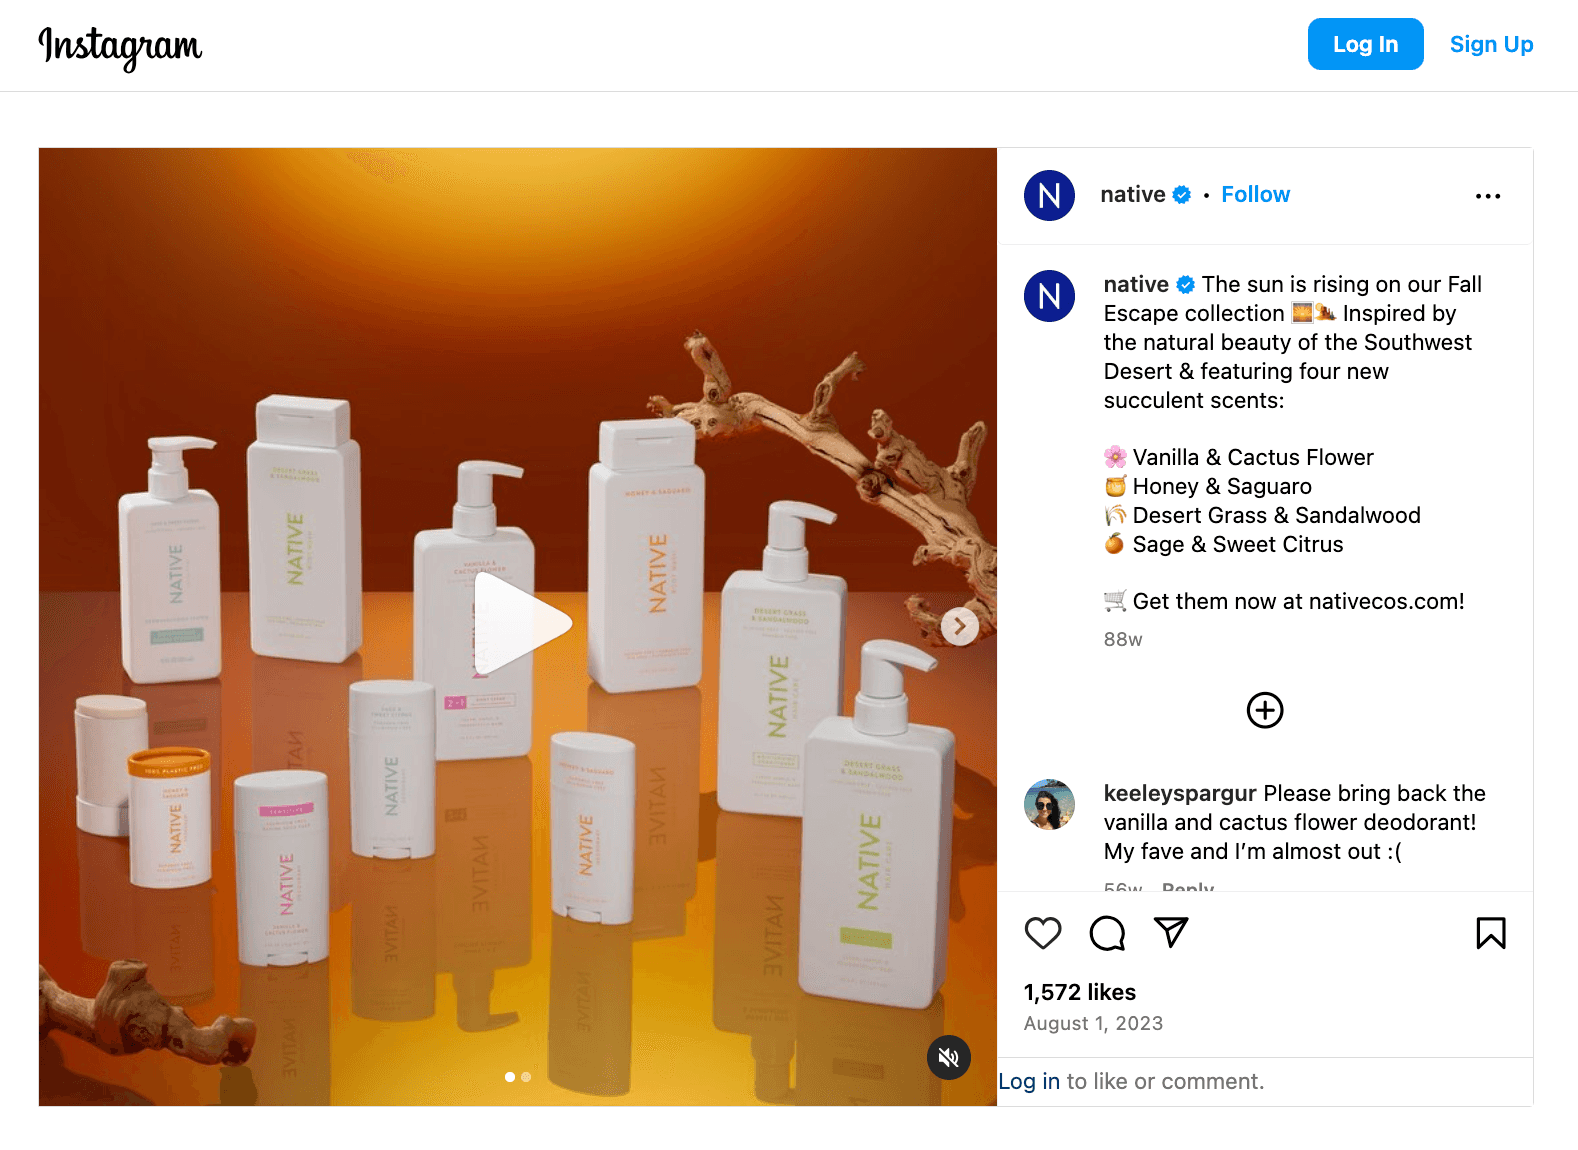The image size is (1578, 1150).
Task: Click the keeleyspargur profile picture
Action: pyautogui.click(x=1049, y=804)
